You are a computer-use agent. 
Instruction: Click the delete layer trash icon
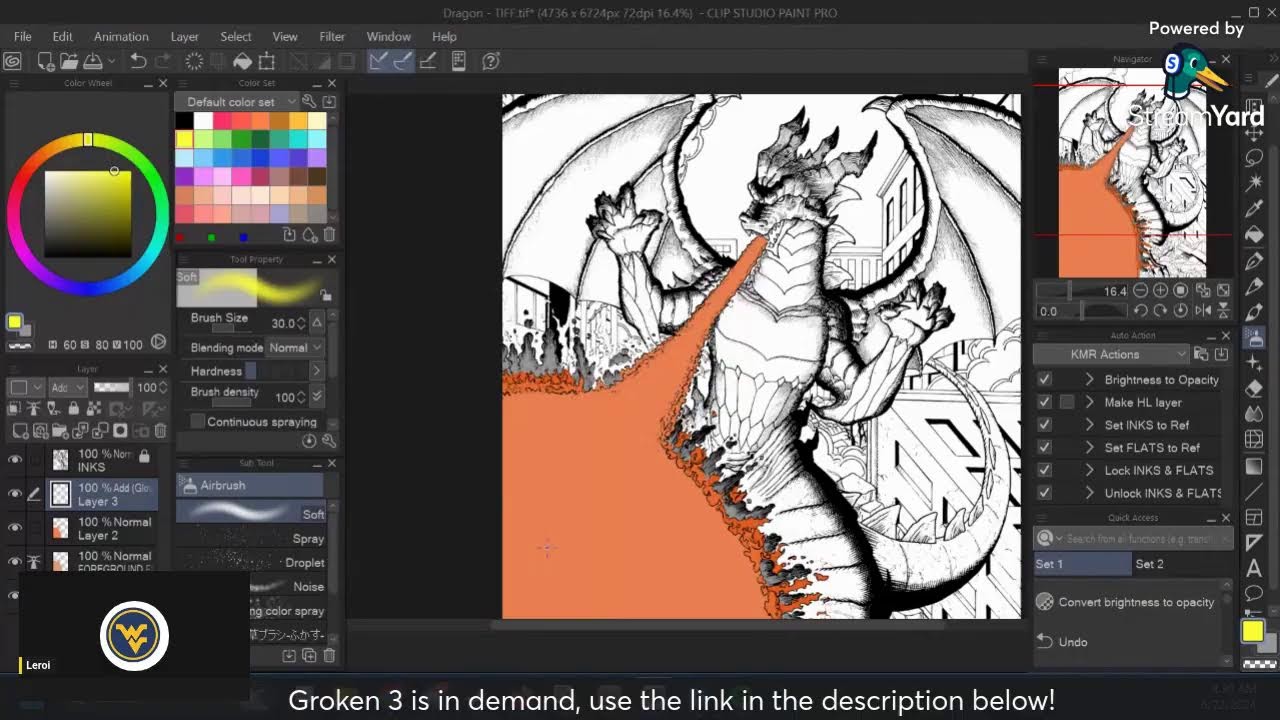point(160,431)
